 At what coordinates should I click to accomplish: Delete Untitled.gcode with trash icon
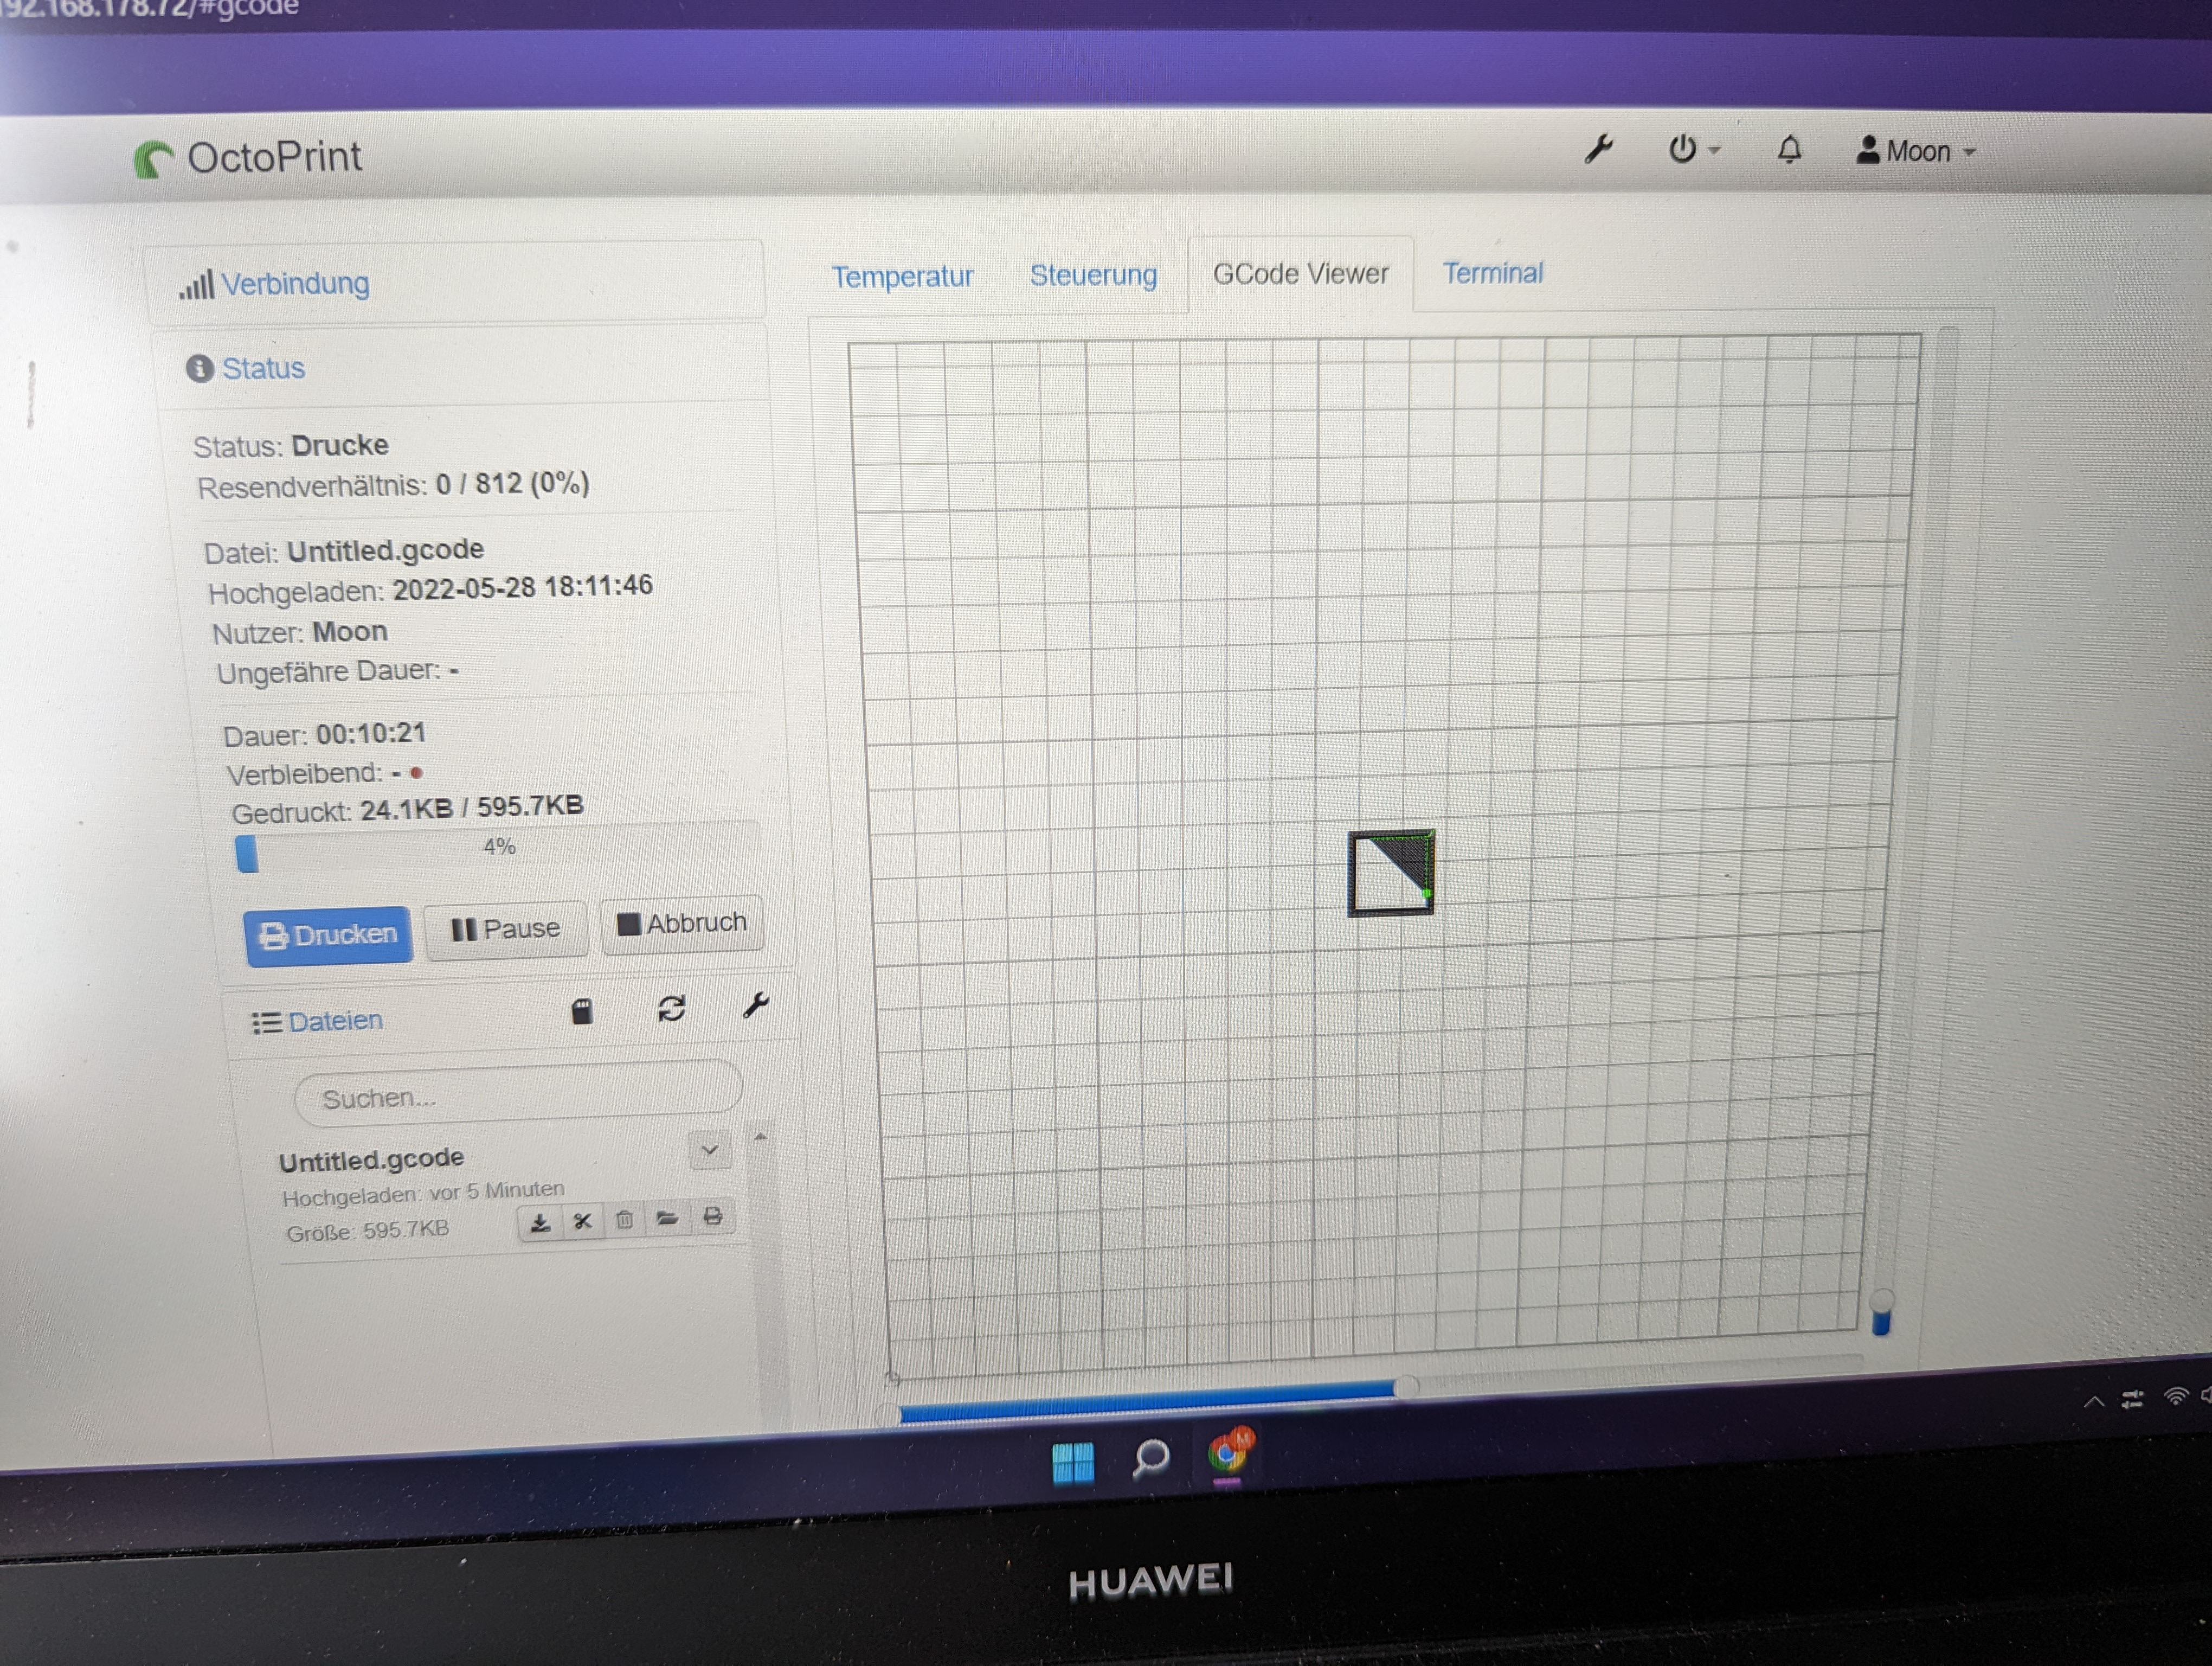click(x=625, y=1219)
